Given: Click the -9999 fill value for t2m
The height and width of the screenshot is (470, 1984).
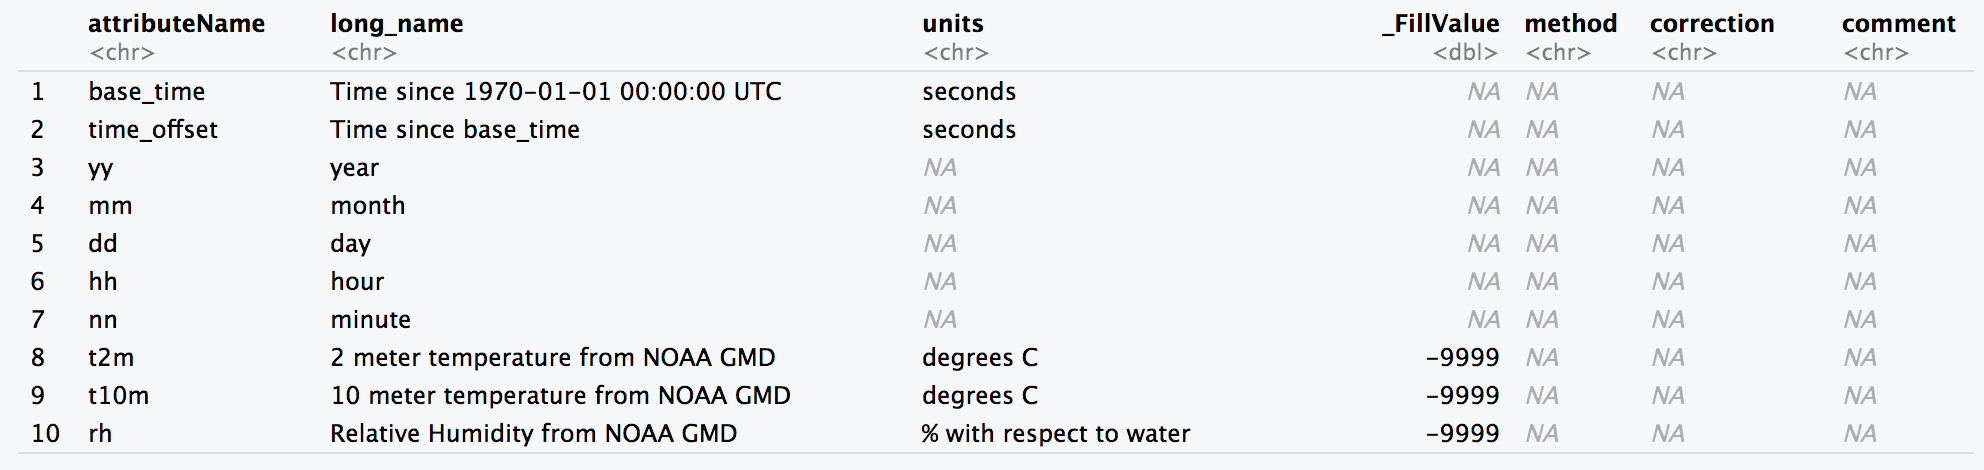Looking at the screenshot, I should pyautogui.click(x=1462, y=358).
